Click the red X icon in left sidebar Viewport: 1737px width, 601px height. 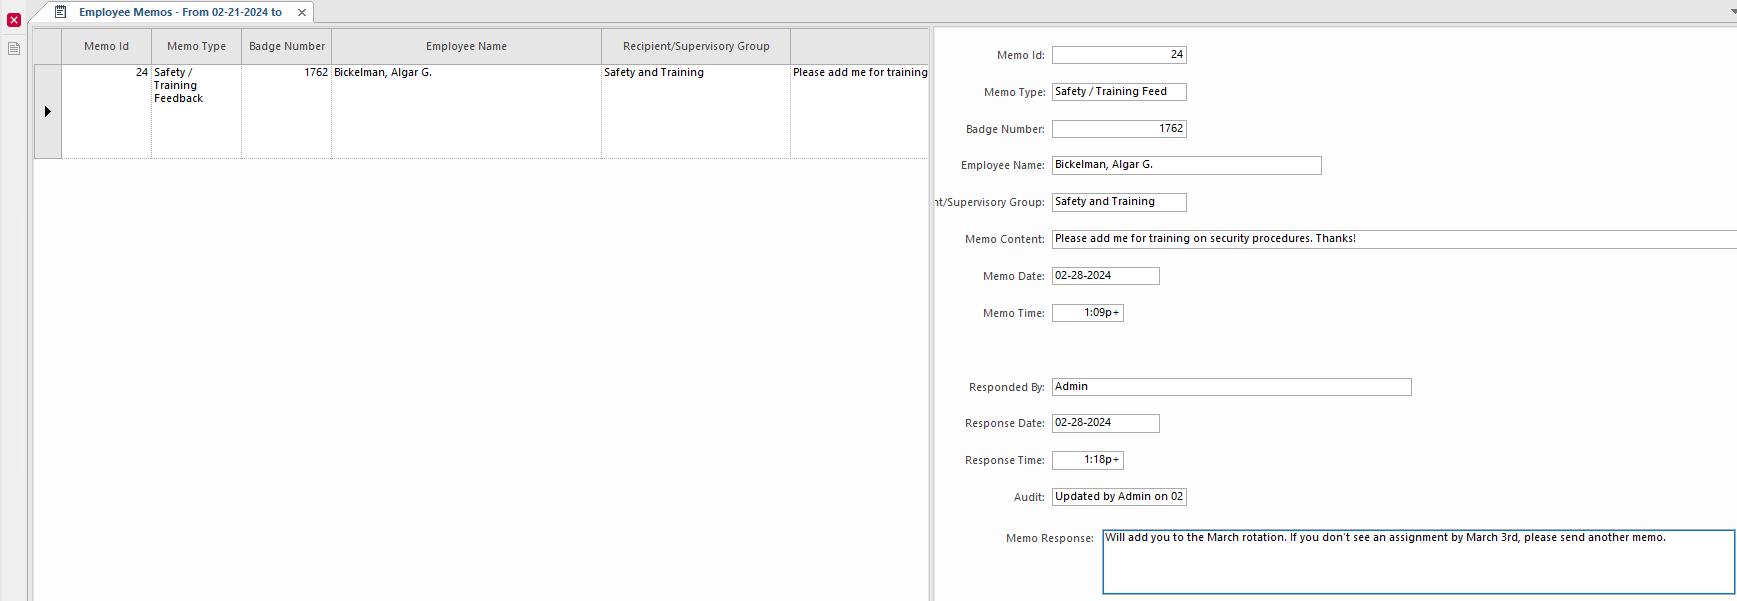coord(14,20)
